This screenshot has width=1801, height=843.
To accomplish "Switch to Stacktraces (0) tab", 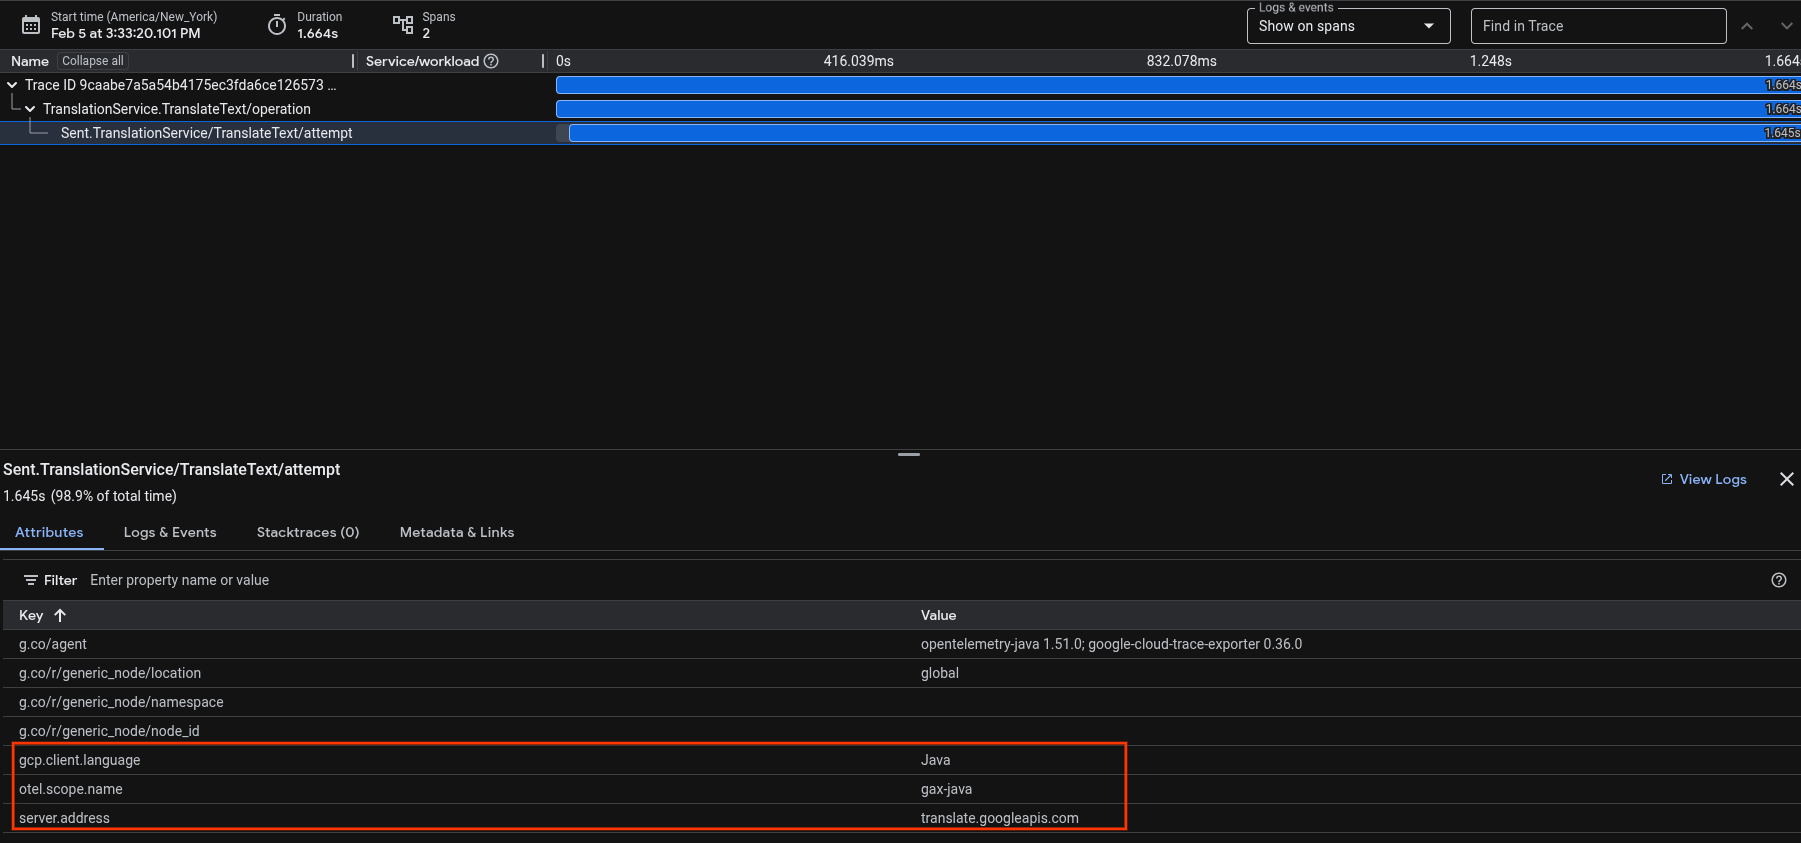I will [x=308, y=532].
